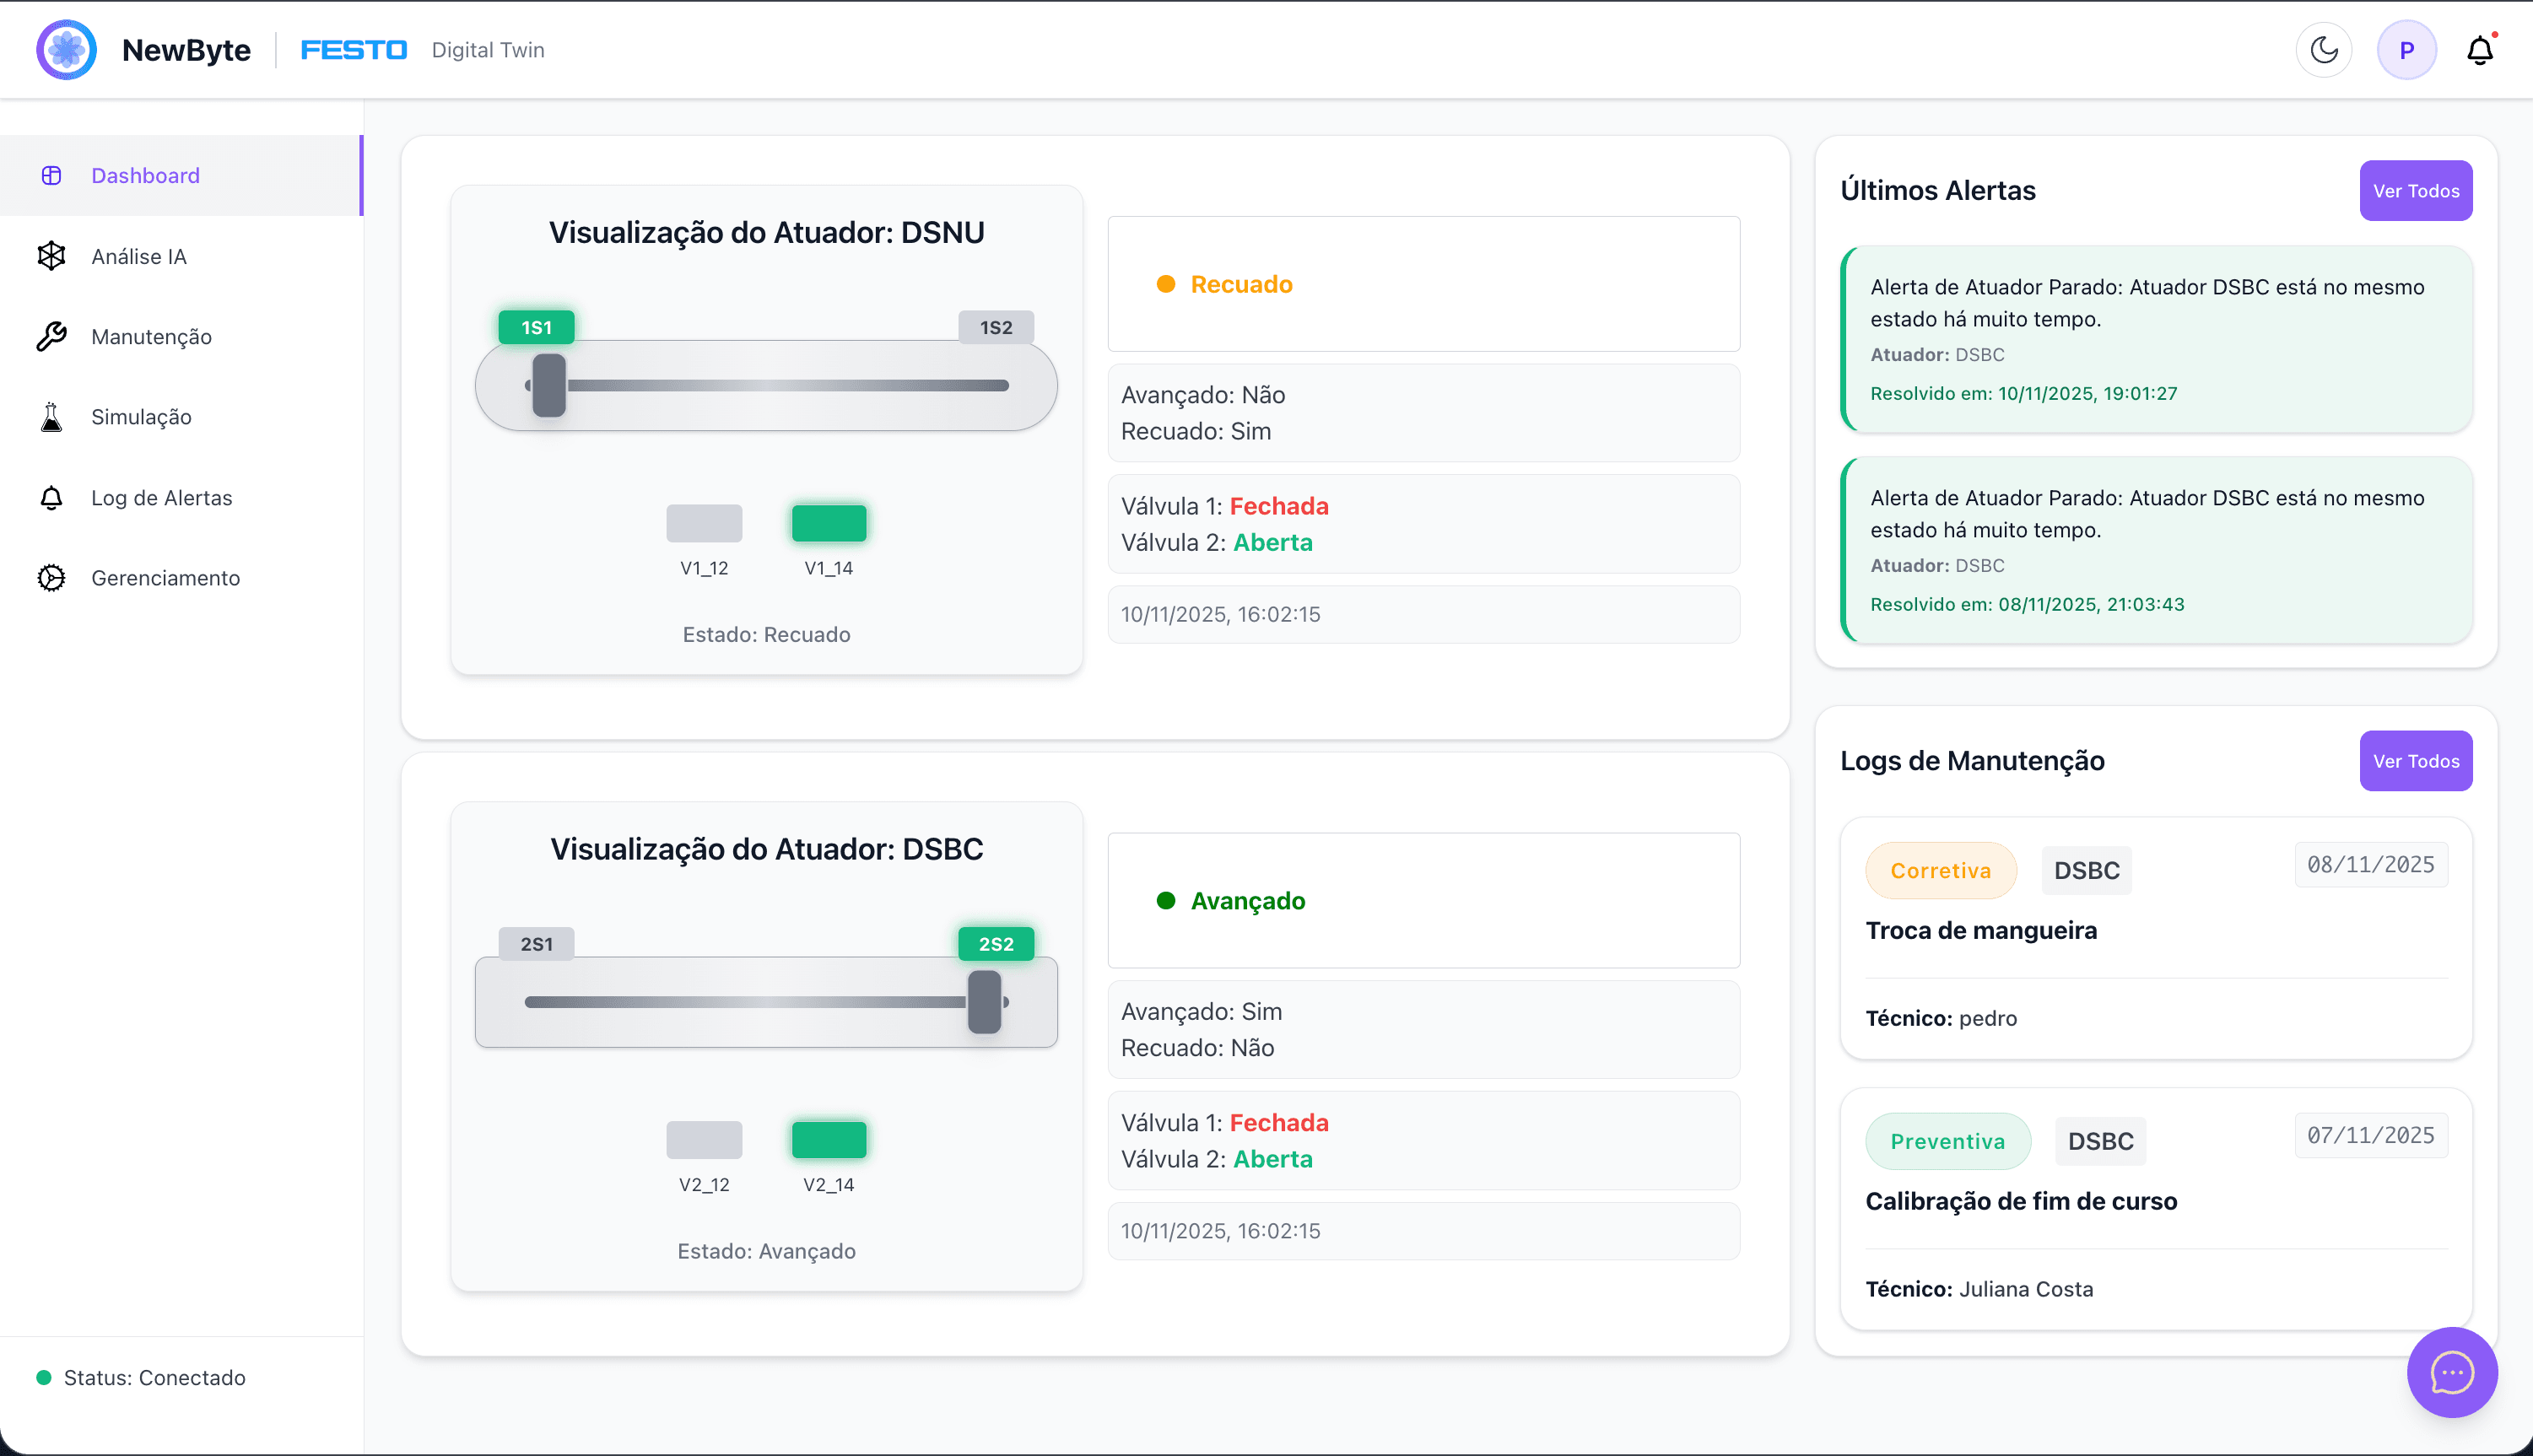Click the DSNU actuator piston slider handle
The image size is (2533, 1456).
549,386
